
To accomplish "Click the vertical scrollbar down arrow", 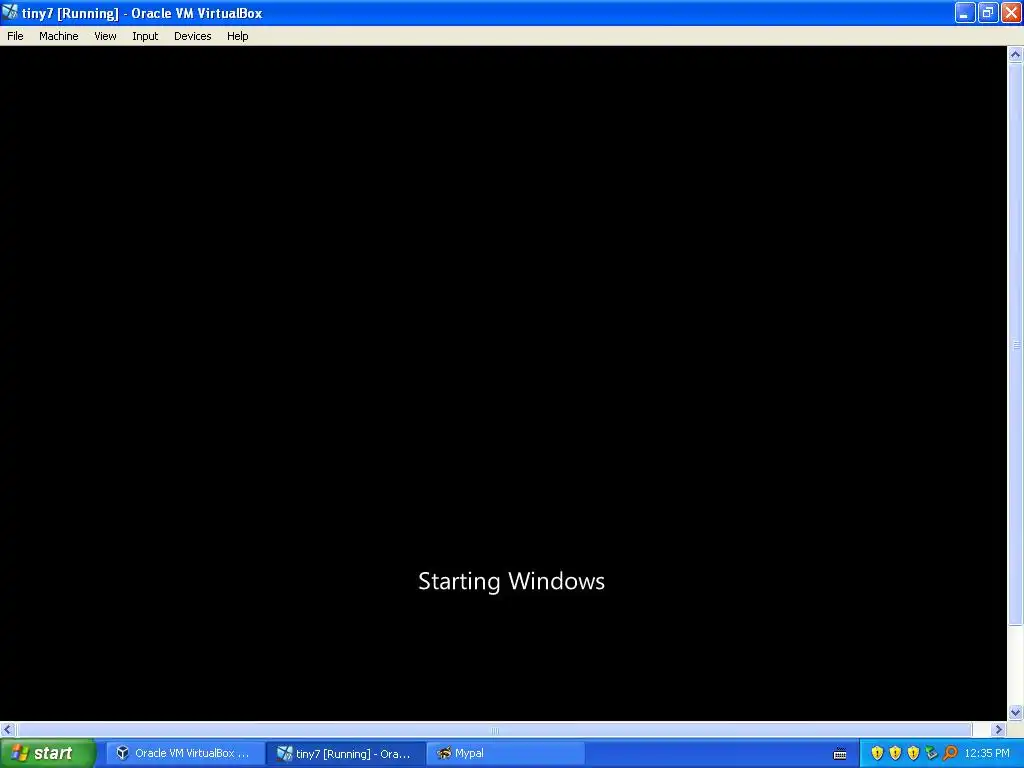I will point(1015,712).
